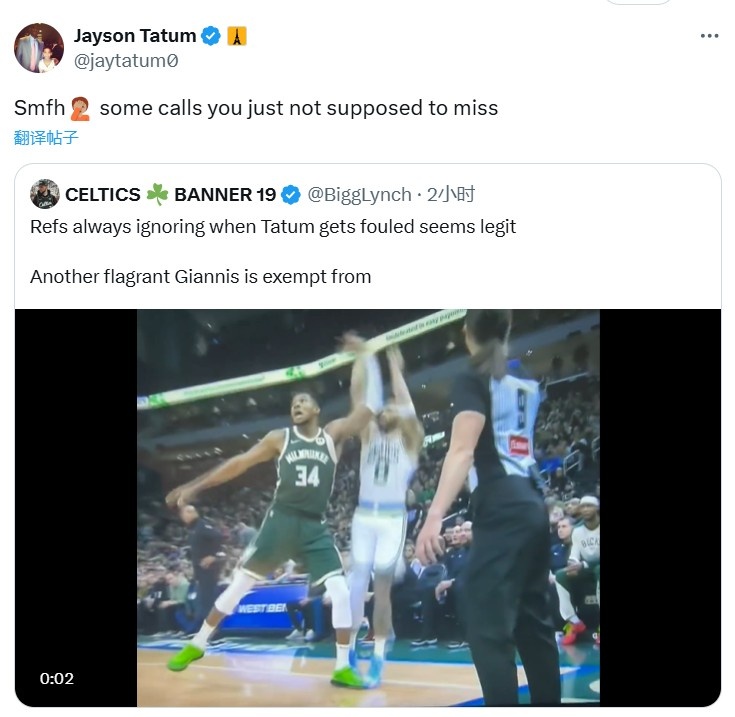This screenshot has width=735, height=717.
Task: Click text 'some calls you just not supposed to miss'
Action: pyautogui.click(x=298, y=108)
